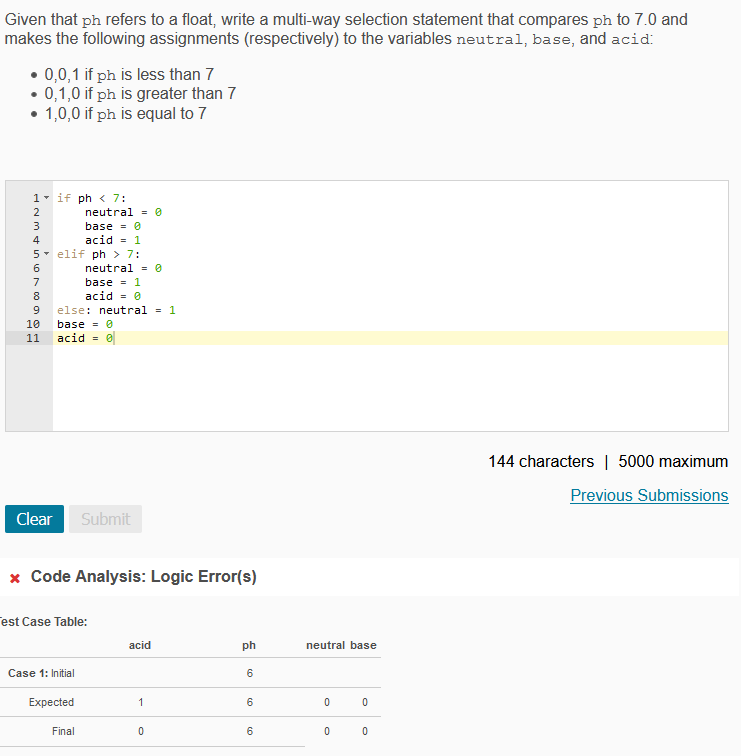This screenshot has height=756, width=741.
Task: Click 'acid = 0' on line 8
Action: pos(113,296)
